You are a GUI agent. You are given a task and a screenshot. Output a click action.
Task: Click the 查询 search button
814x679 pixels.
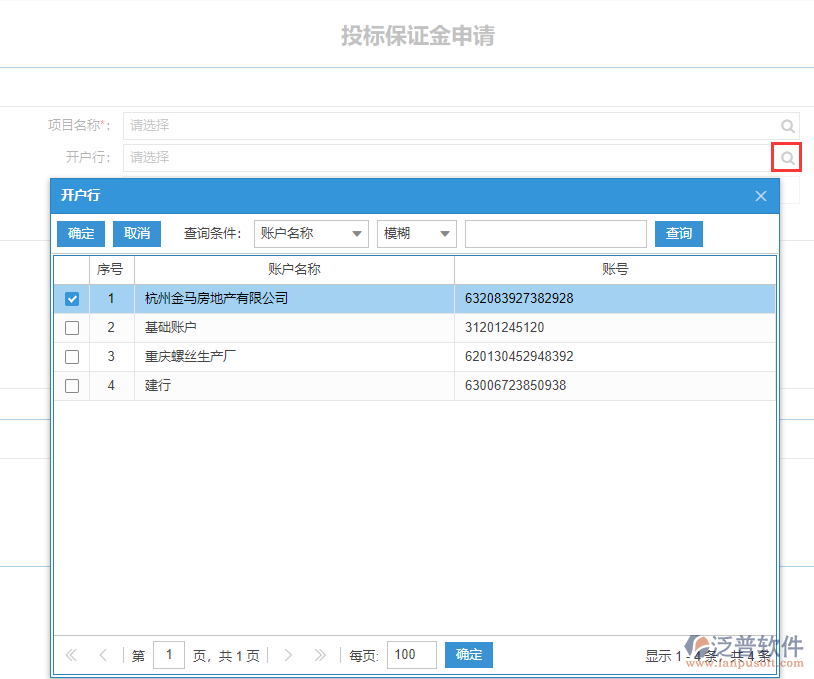pyautogui.click(x=678, y=233)
